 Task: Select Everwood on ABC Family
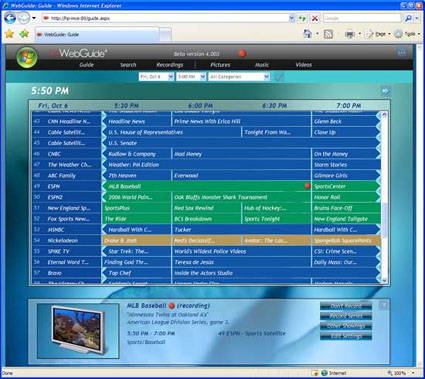[241, 176]
